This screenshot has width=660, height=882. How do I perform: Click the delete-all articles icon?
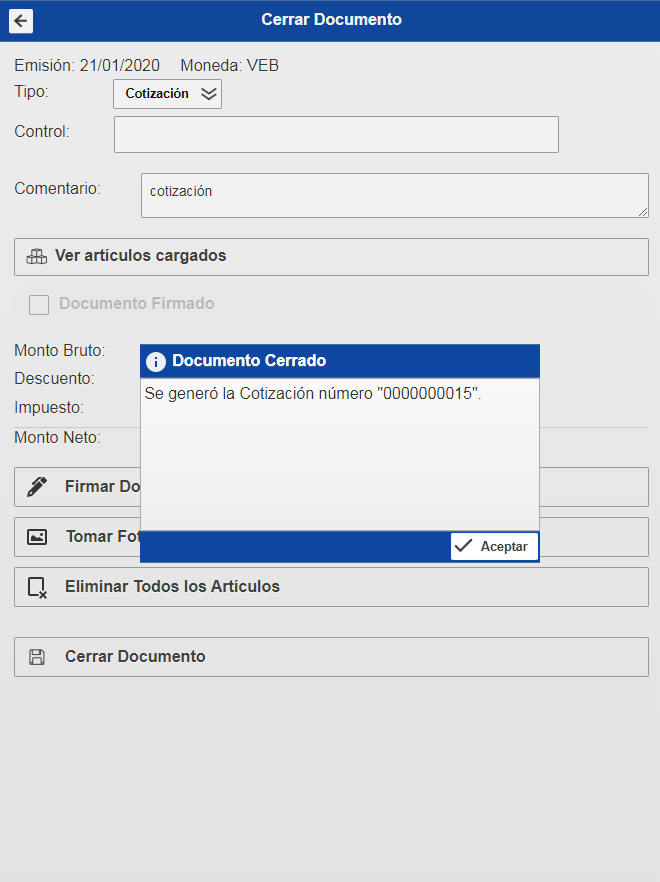[37, 587]
